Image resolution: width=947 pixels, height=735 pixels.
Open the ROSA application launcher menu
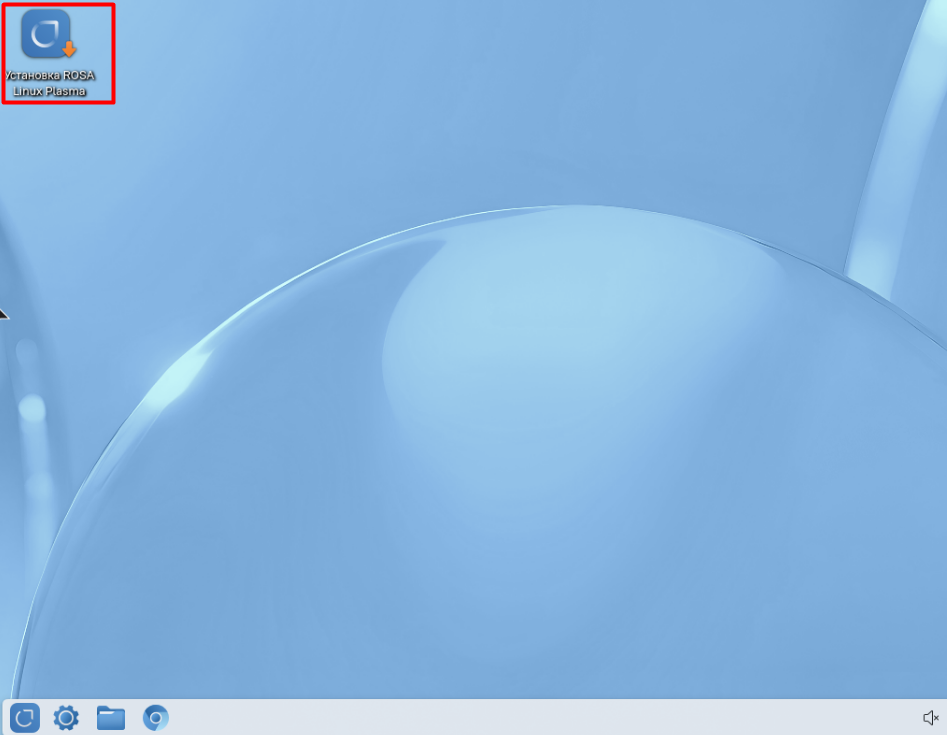click(25, 717)
